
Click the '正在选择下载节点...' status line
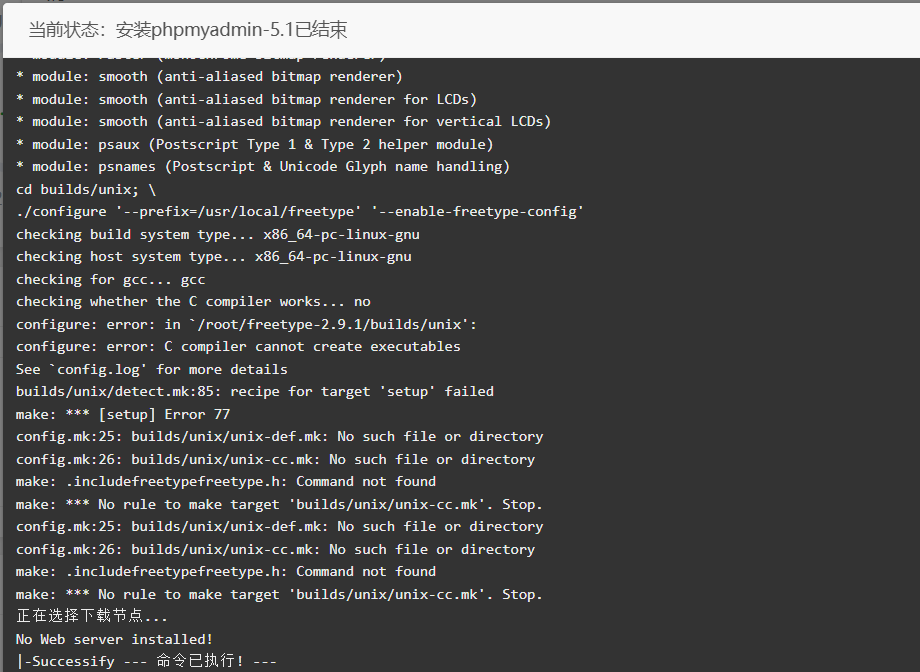pyautogui.click(x=92, y=616)
